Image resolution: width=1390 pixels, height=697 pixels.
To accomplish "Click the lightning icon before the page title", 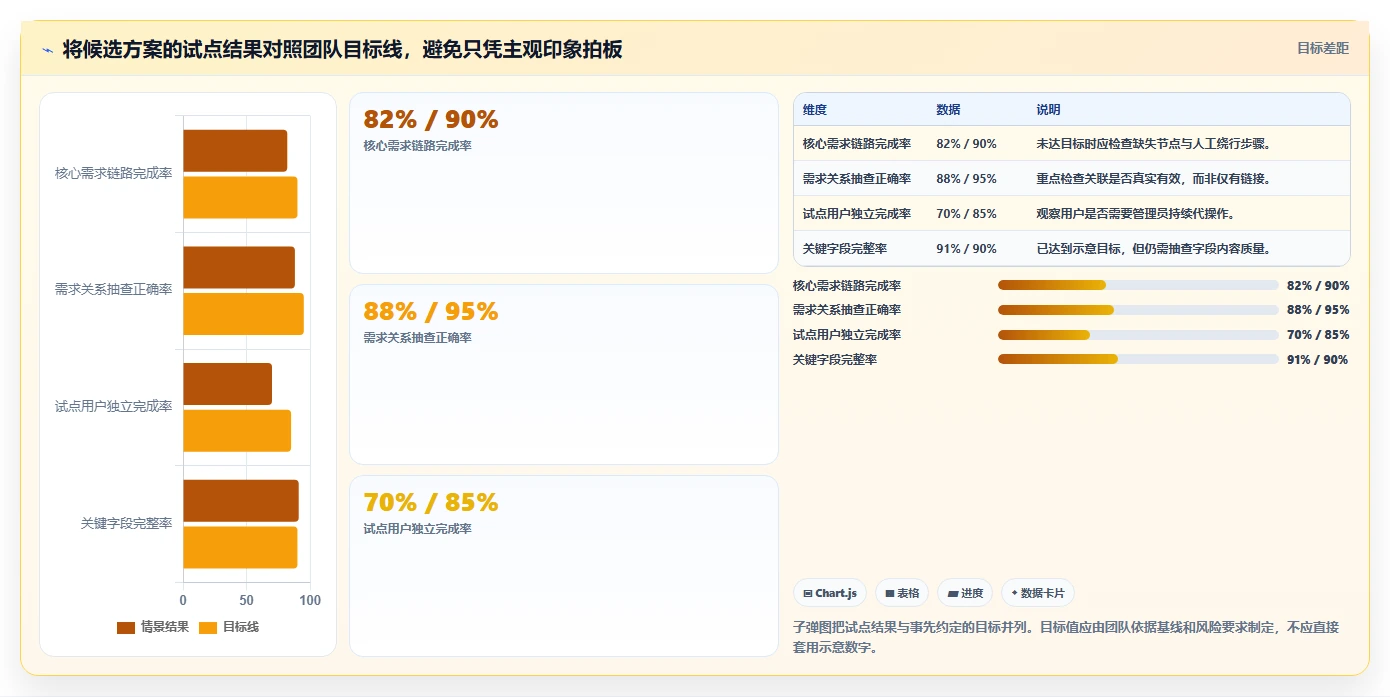I will click(47, 50).
